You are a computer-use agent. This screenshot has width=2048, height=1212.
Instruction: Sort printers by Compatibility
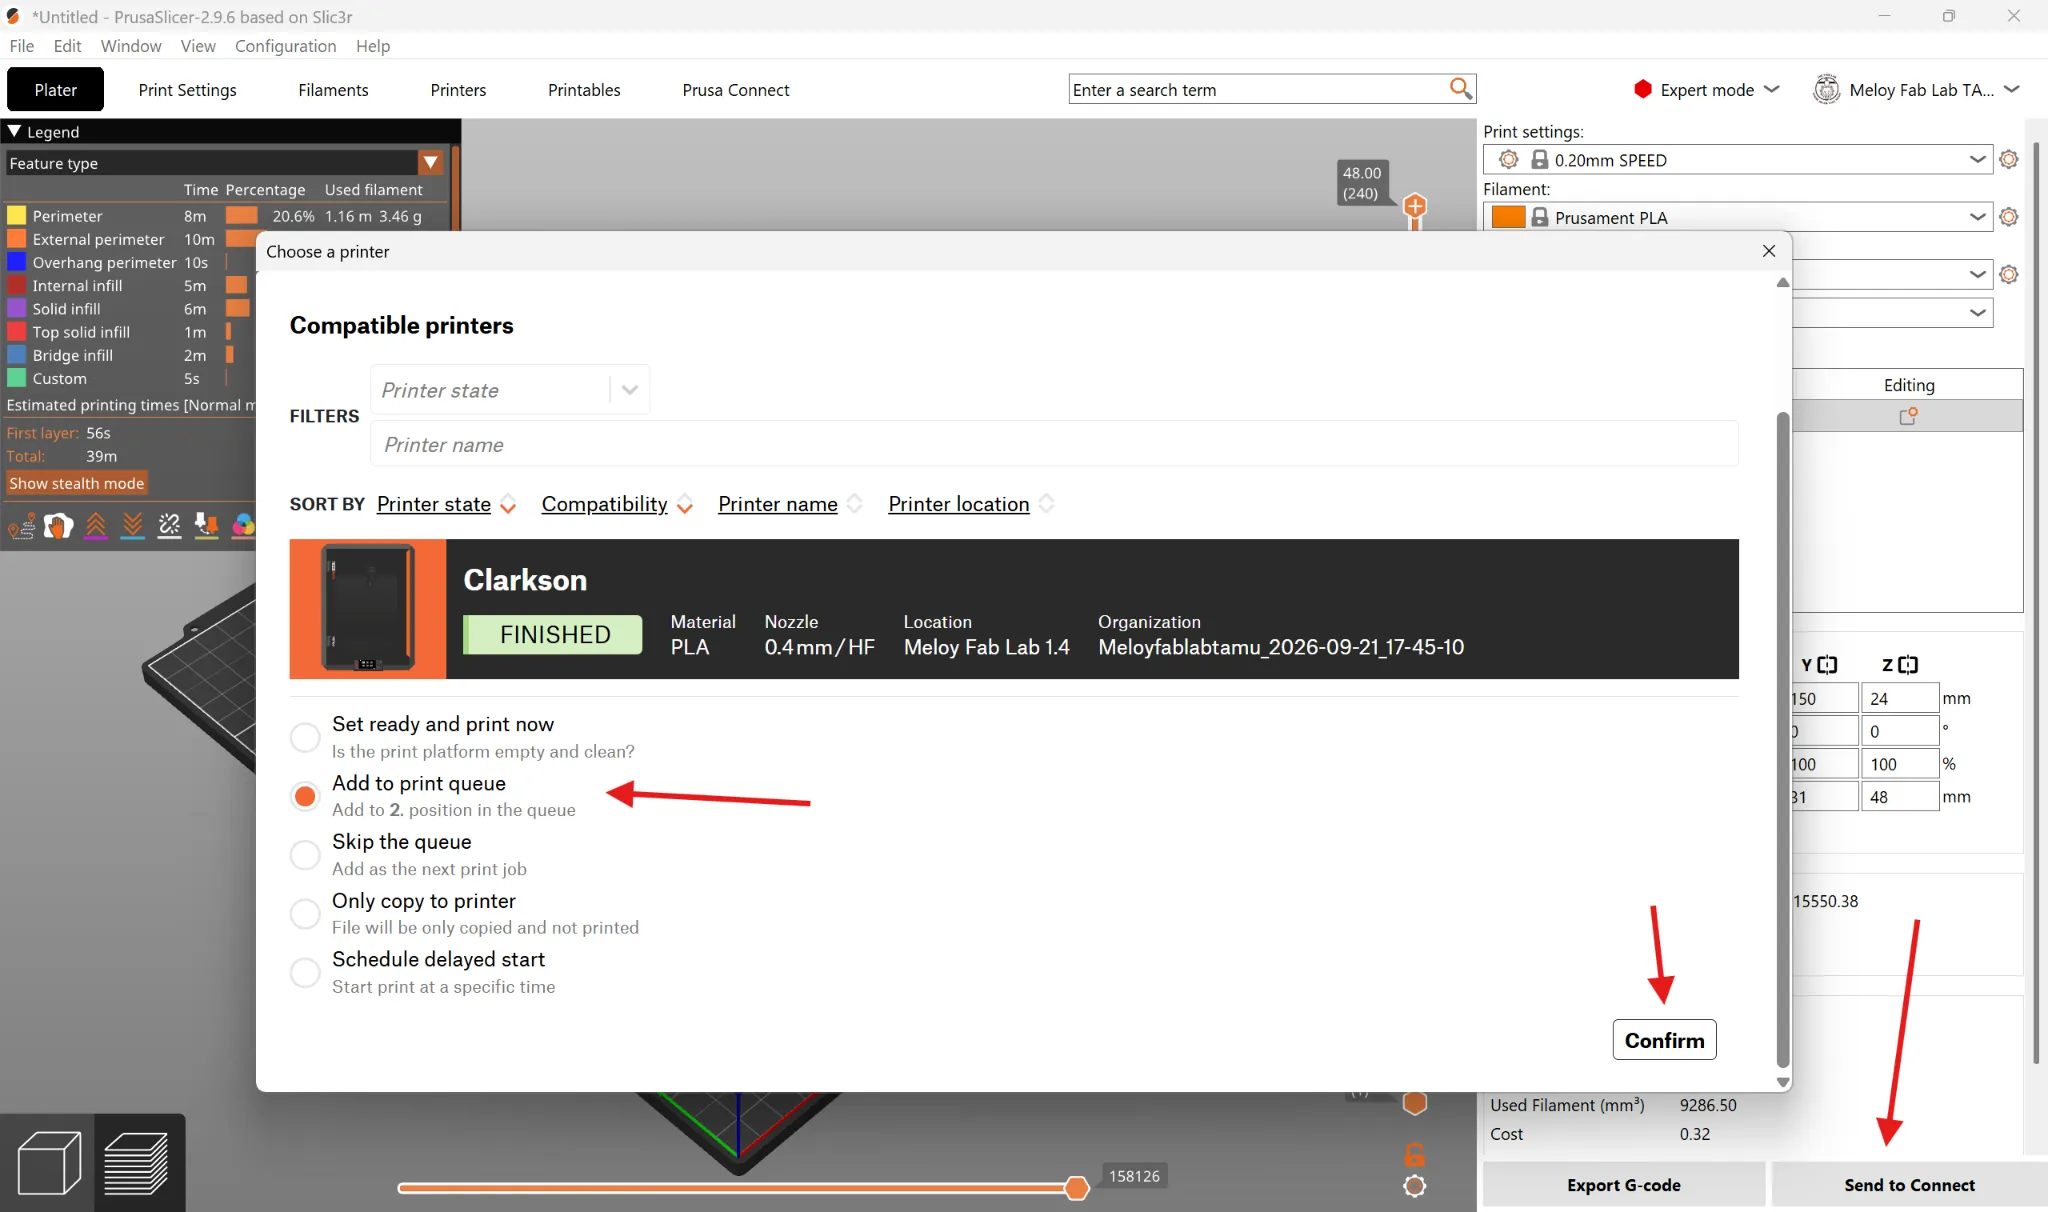click(604, 504)
